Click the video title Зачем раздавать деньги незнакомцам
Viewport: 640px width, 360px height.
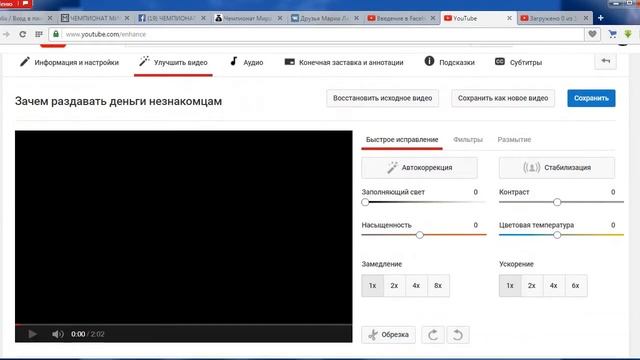118,101
